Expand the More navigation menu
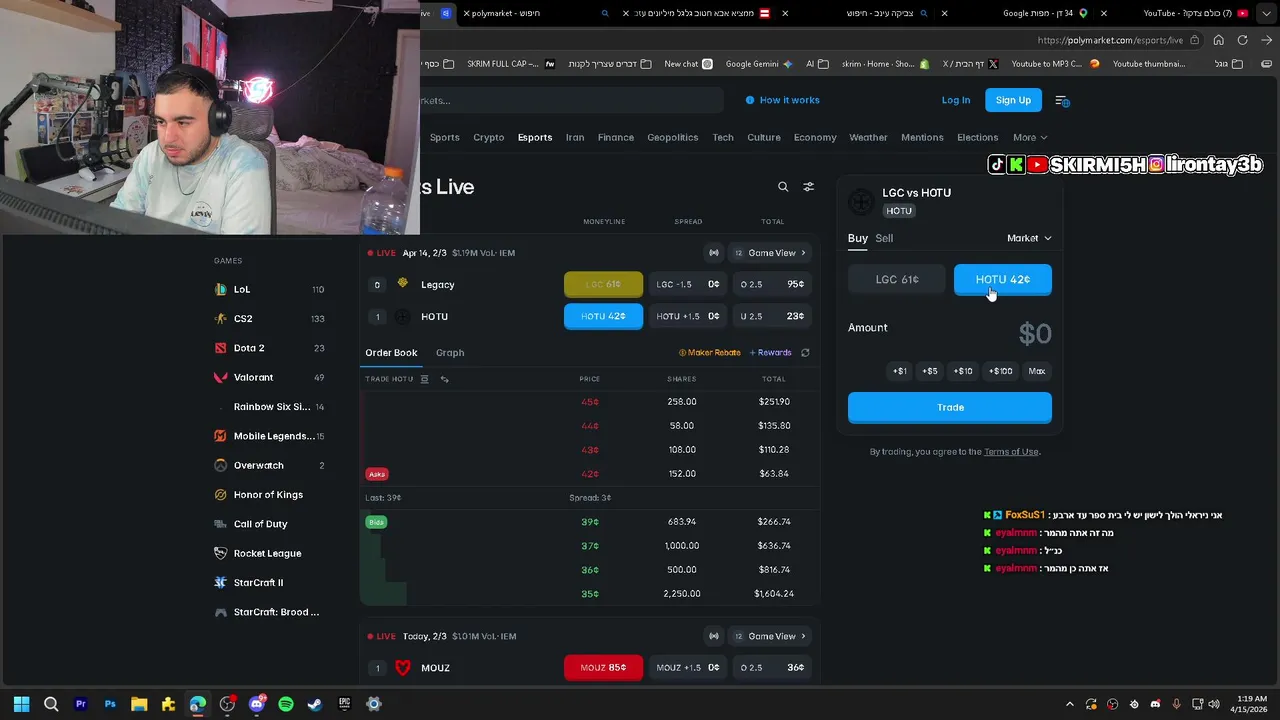Viewport: 1280px width, 720px height. point(1030,137)
